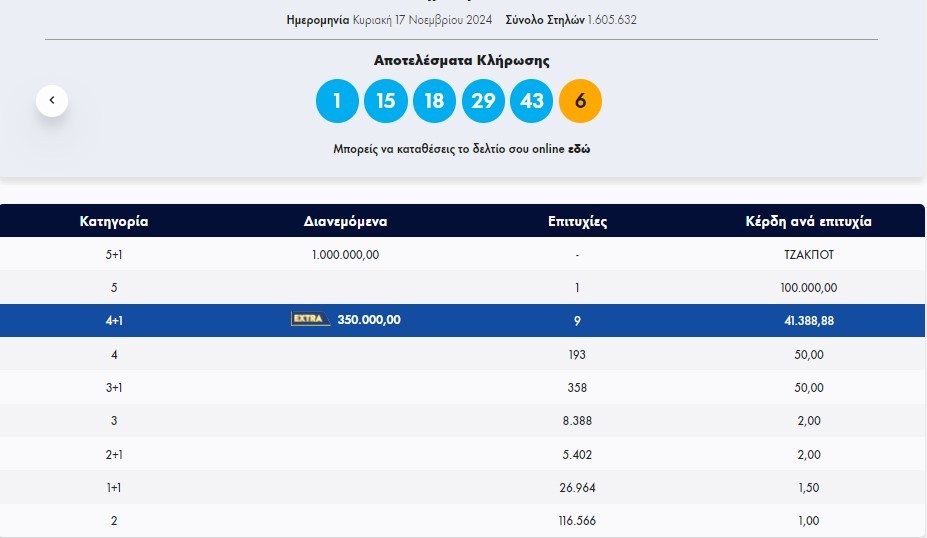Viewport: 927px width, 538px height.
Task: Click the 41.388,88 winnings value
Action: 810,321
